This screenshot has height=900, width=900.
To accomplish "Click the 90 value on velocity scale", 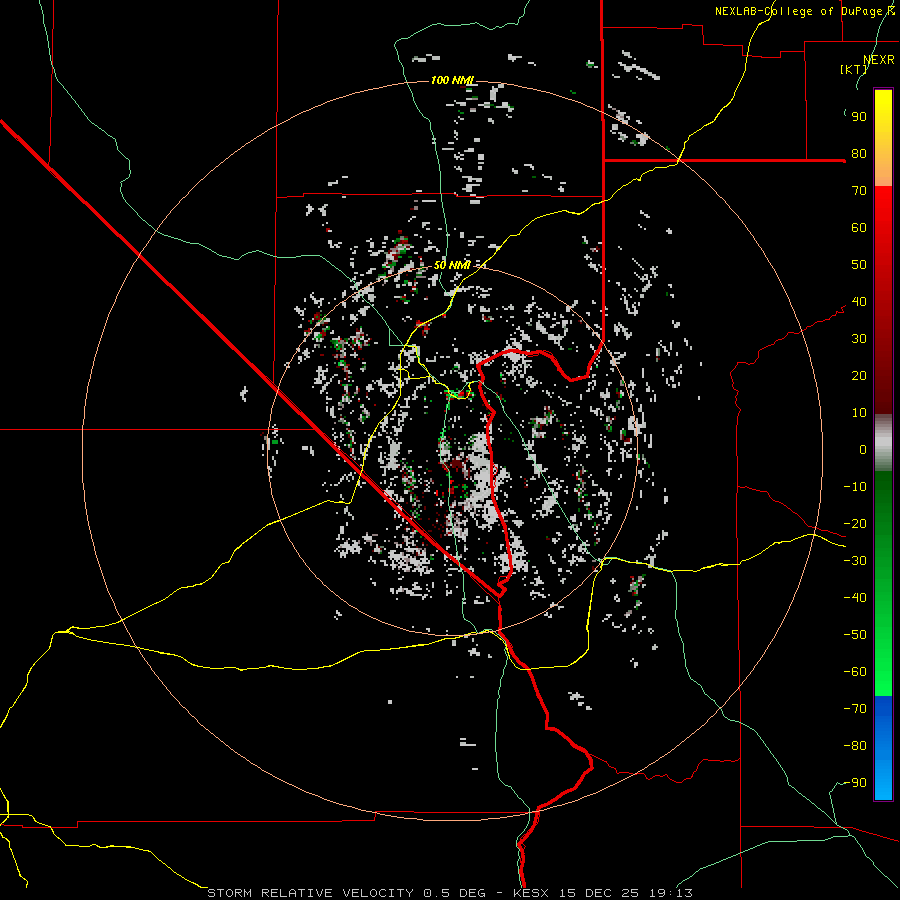I will click(x=859, y=117).
